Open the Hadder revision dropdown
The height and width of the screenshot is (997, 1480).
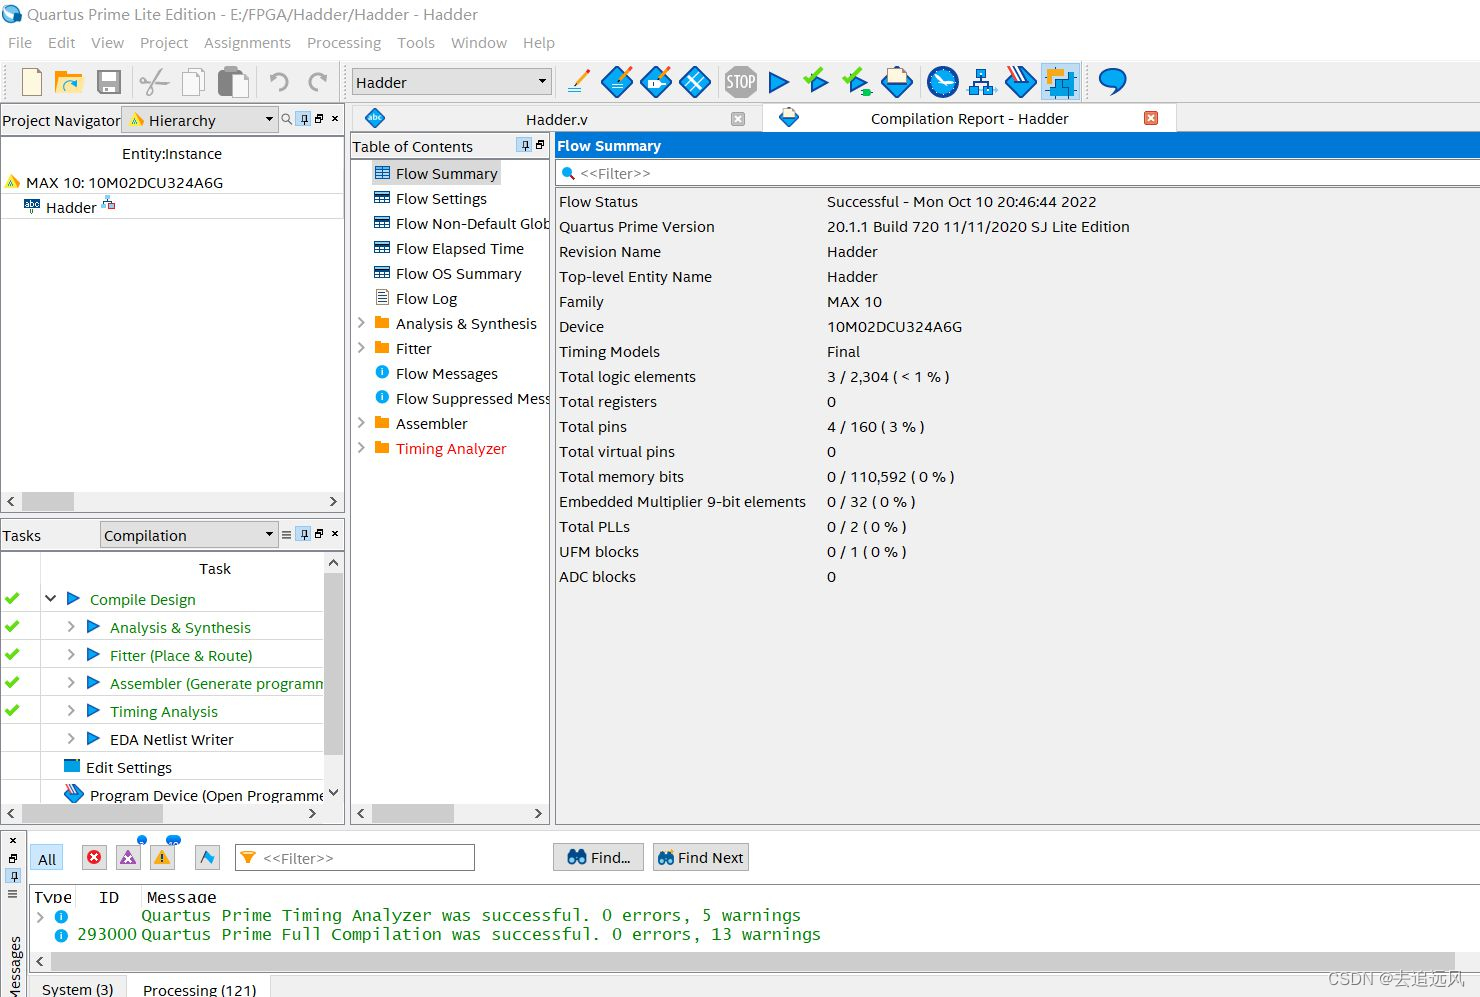pyautogui.click(x=452, y=82)
